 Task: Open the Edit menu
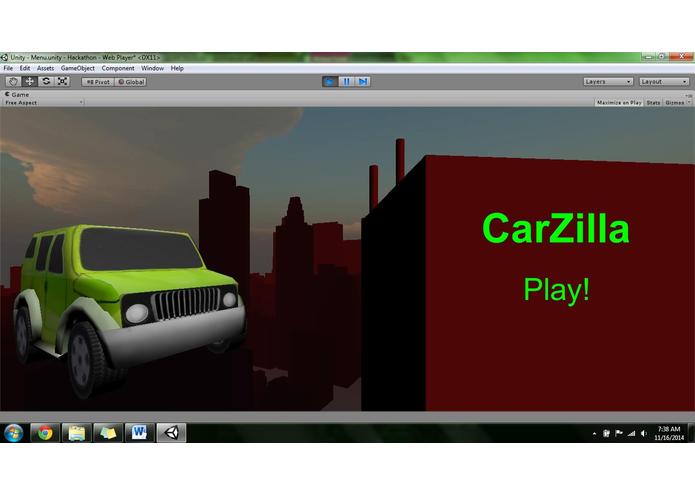pyautogui.click(x=25, y=68)
